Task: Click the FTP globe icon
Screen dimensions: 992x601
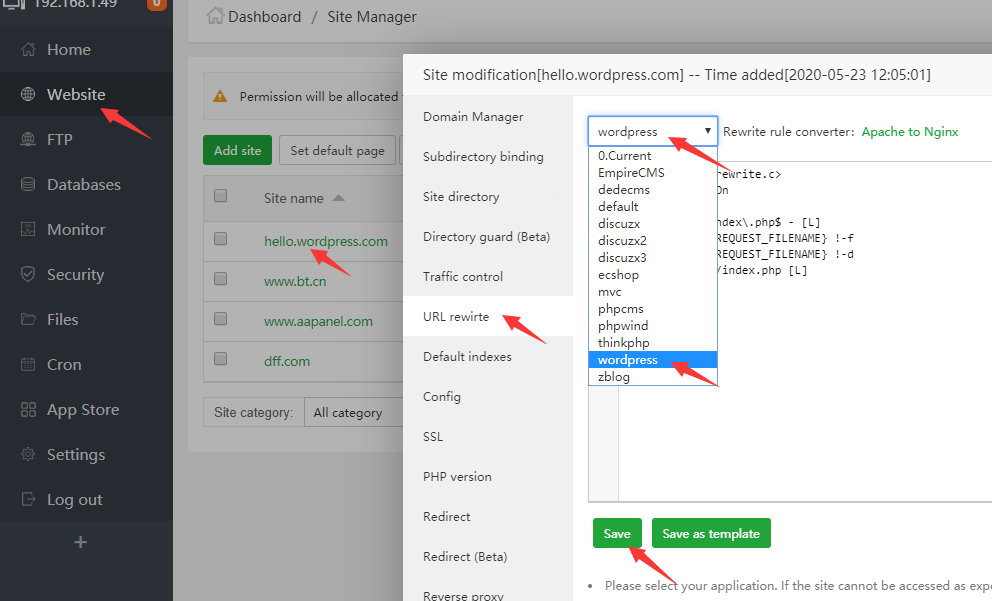Action: [28, 140]
